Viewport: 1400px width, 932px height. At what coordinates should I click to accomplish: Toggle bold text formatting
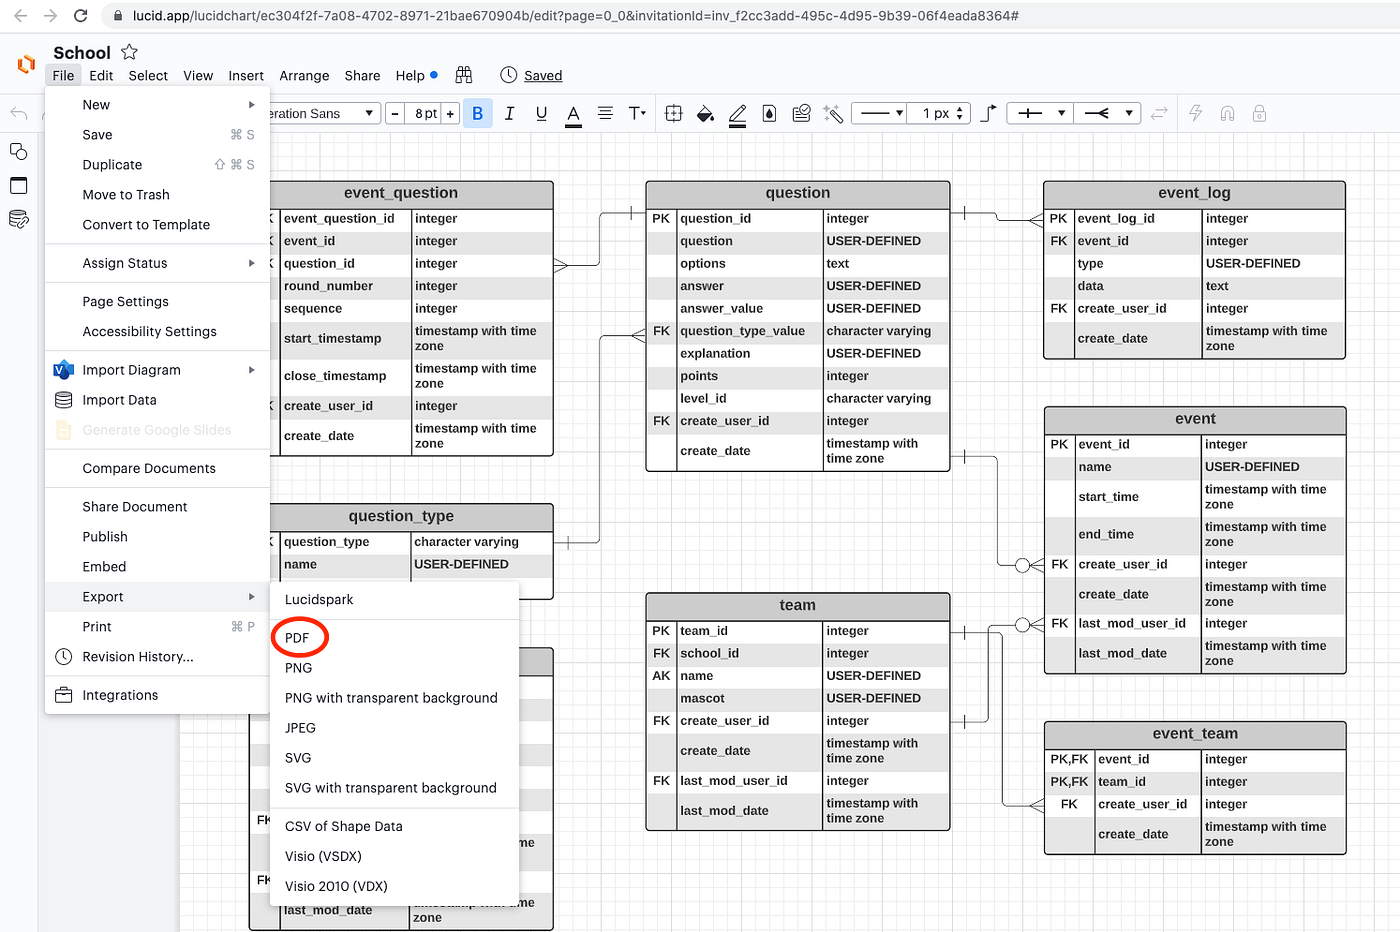[477, 113]
